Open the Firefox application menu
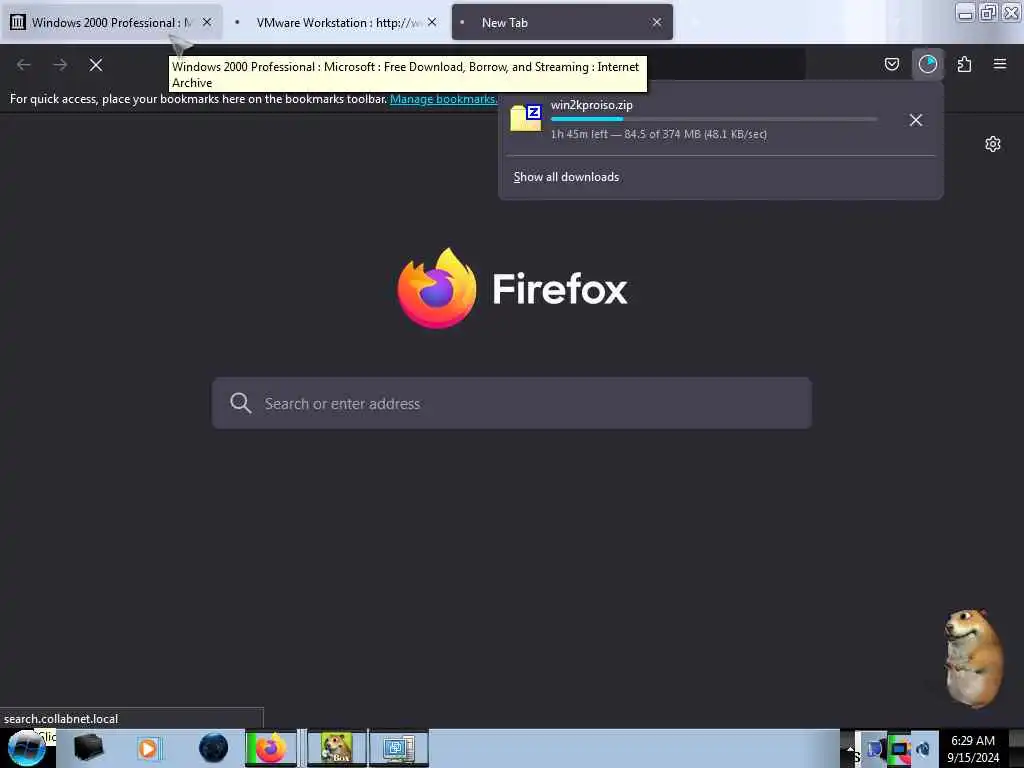Image resolution: width=1024 pixels, height=768 pixels. point(1000,64)
